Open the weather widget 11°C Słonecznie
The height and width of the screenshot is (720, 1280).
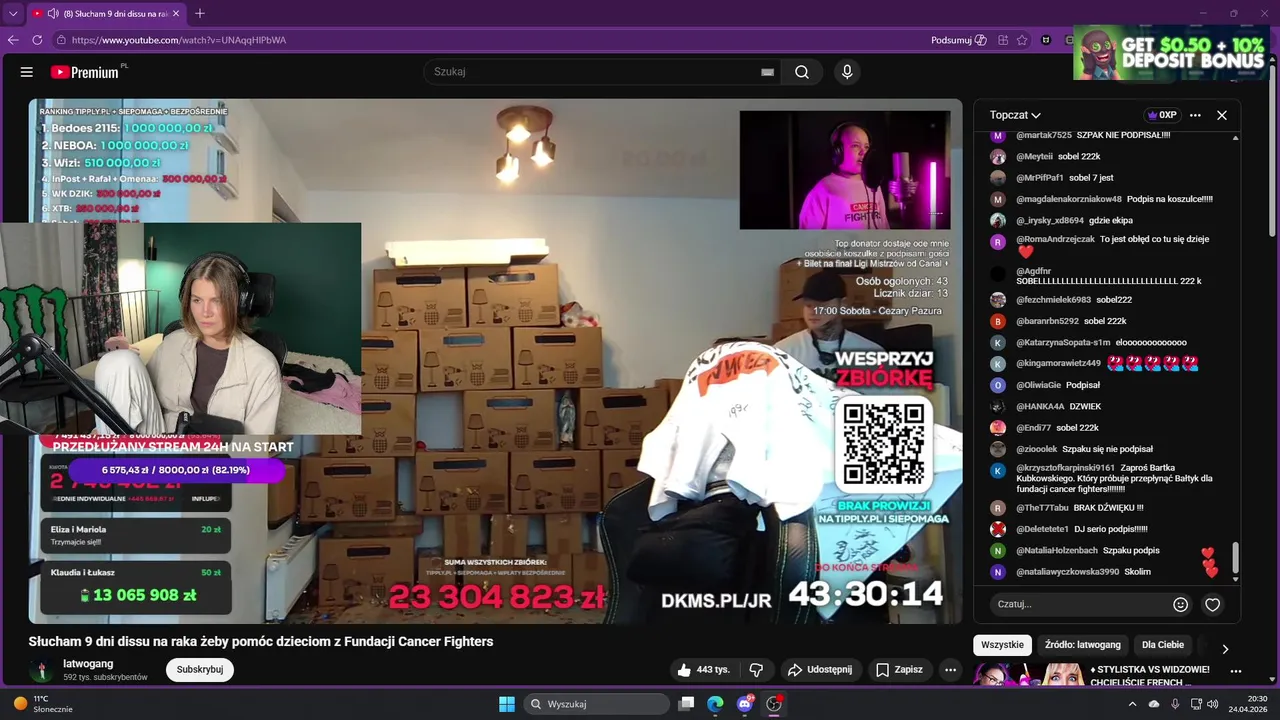(x=43, y=704)
